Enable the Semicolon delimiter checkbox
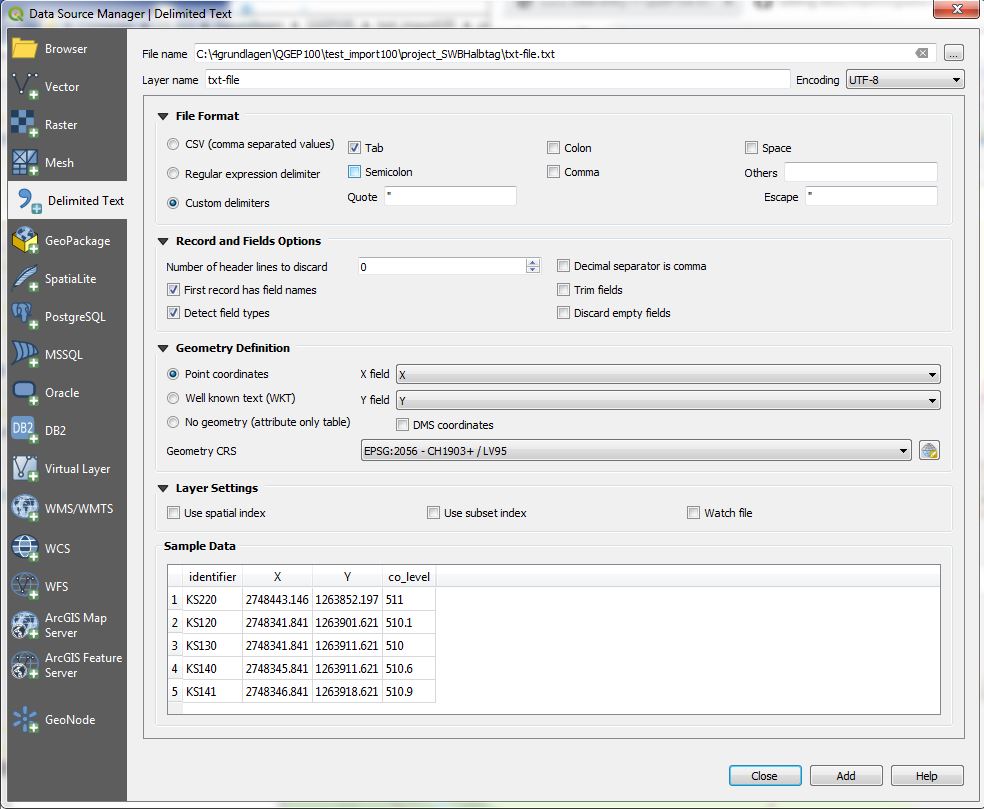The width and height of the screenshot is (984, 809). tap(355, 171)
